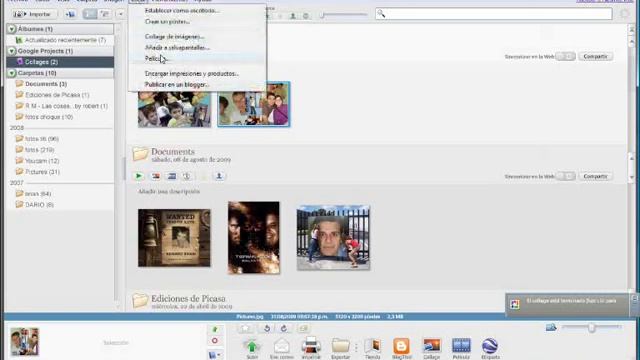Hold selected items with green pin

point(215,329)
